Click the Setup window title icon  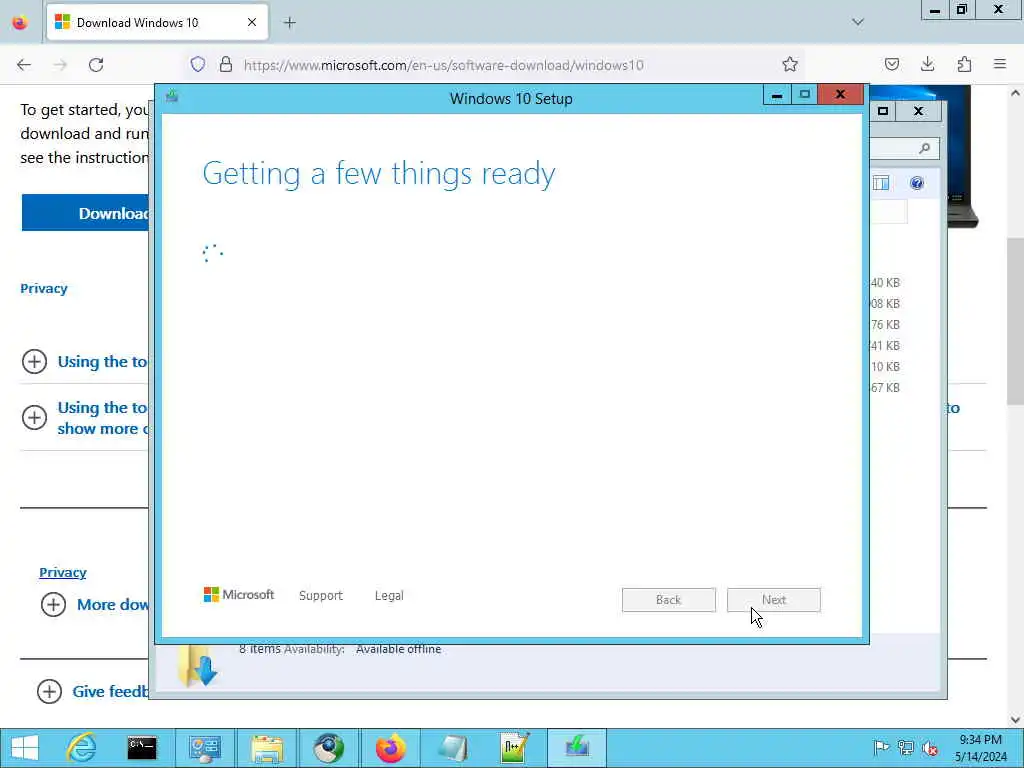(172, 97)
